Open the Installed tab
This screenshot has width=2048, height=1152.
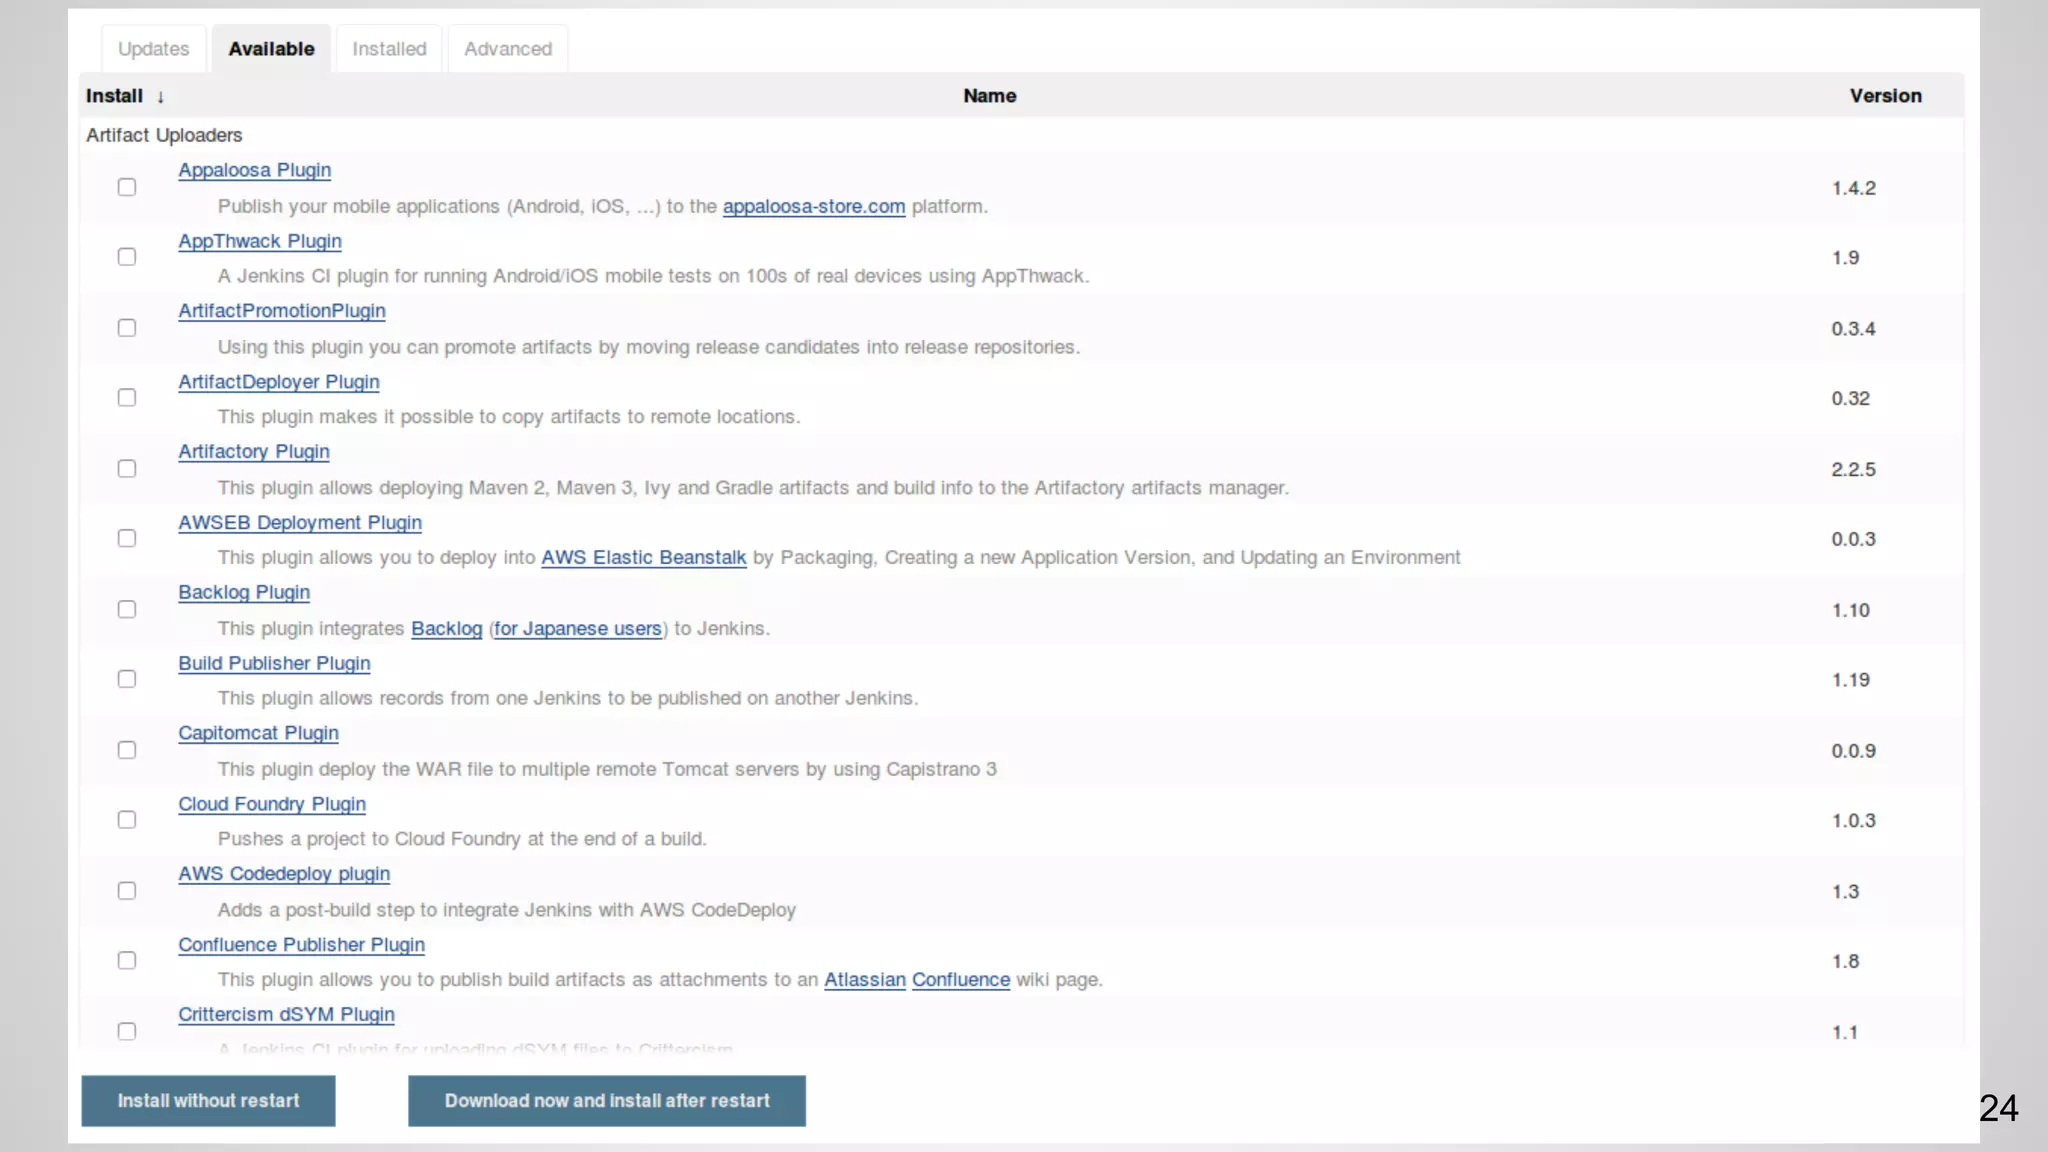(389, 49)
